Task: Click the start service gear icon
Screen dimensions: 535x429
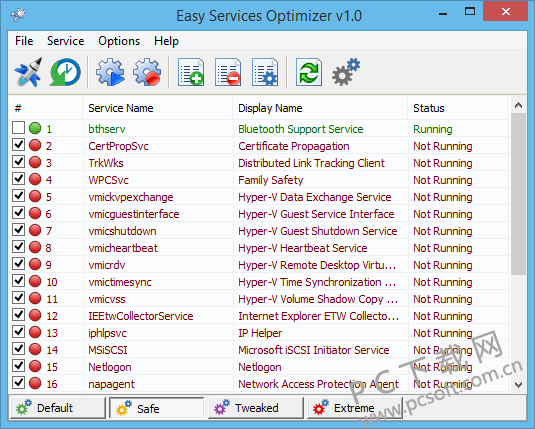Action: tap(110, 72)
